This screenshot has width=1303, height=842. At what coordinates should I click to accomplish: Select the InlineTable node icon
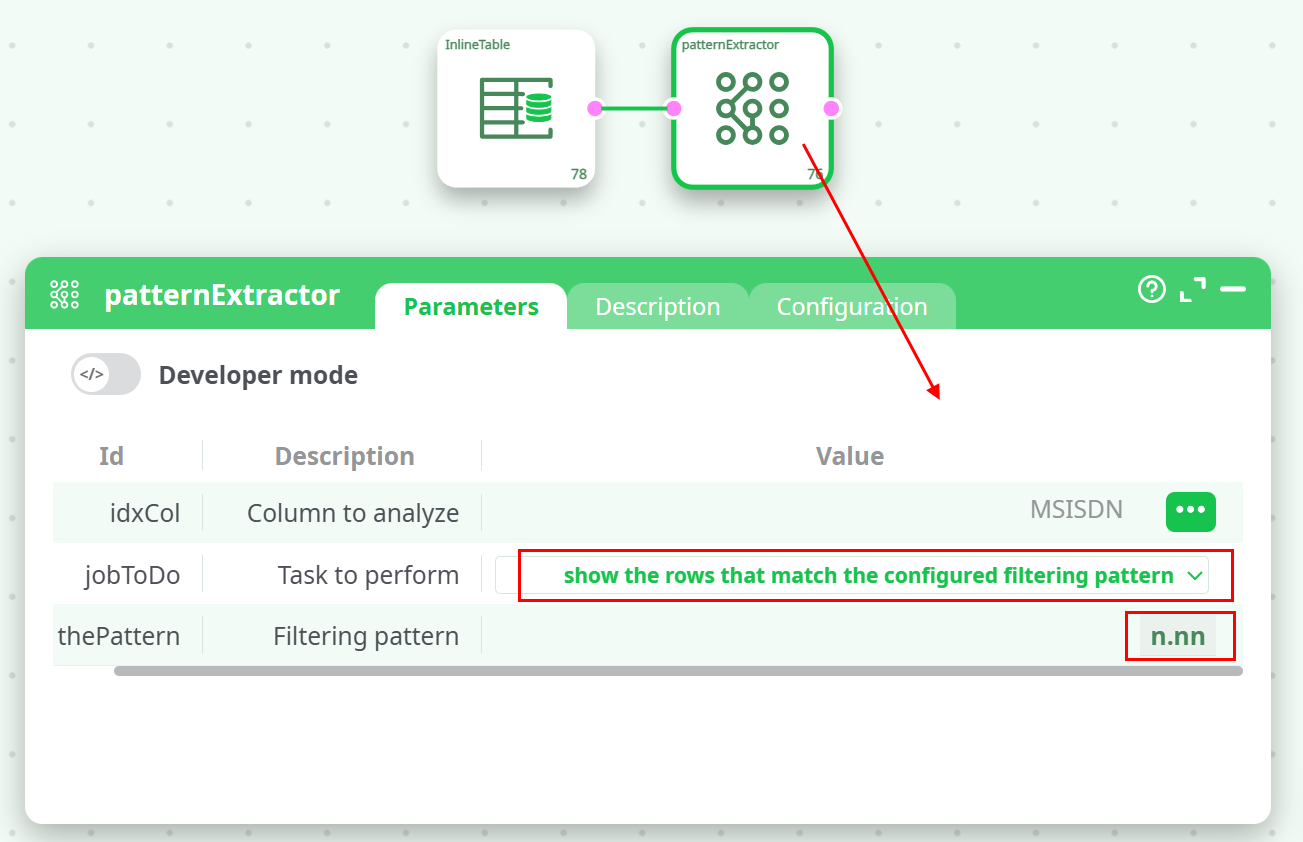pyautogui.click(x=515, y=108)
